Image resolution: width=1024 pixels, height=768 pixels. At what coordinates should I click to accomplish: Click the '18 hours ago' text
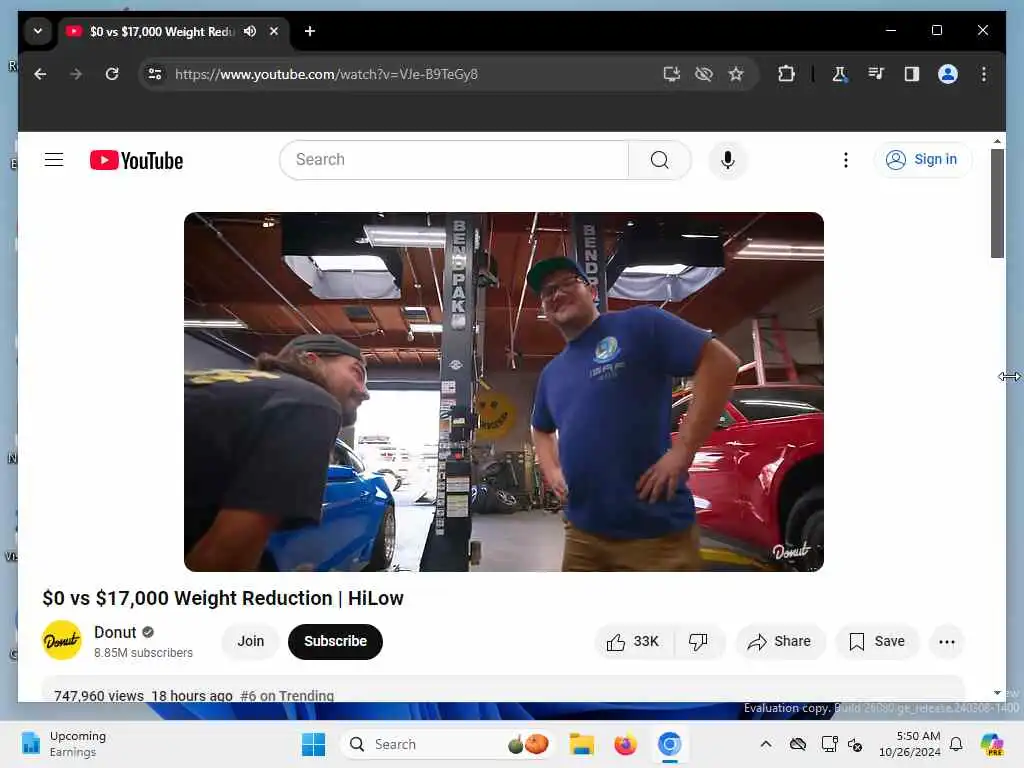click(192, 696)
